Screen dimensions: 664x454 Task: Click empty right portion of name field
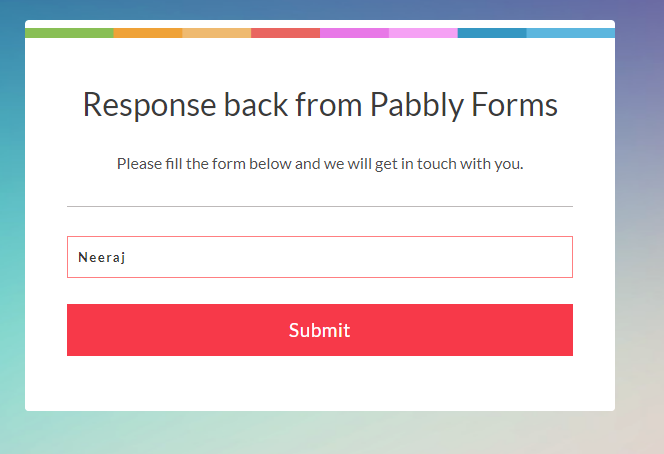click(x=381, y=257)
